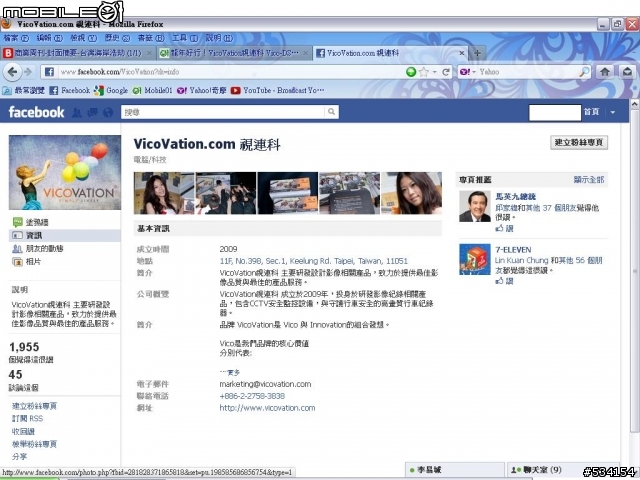This screenshot has width=640, height=480.
Task: Click the Firefox forward arrow button
Action: 28,72
